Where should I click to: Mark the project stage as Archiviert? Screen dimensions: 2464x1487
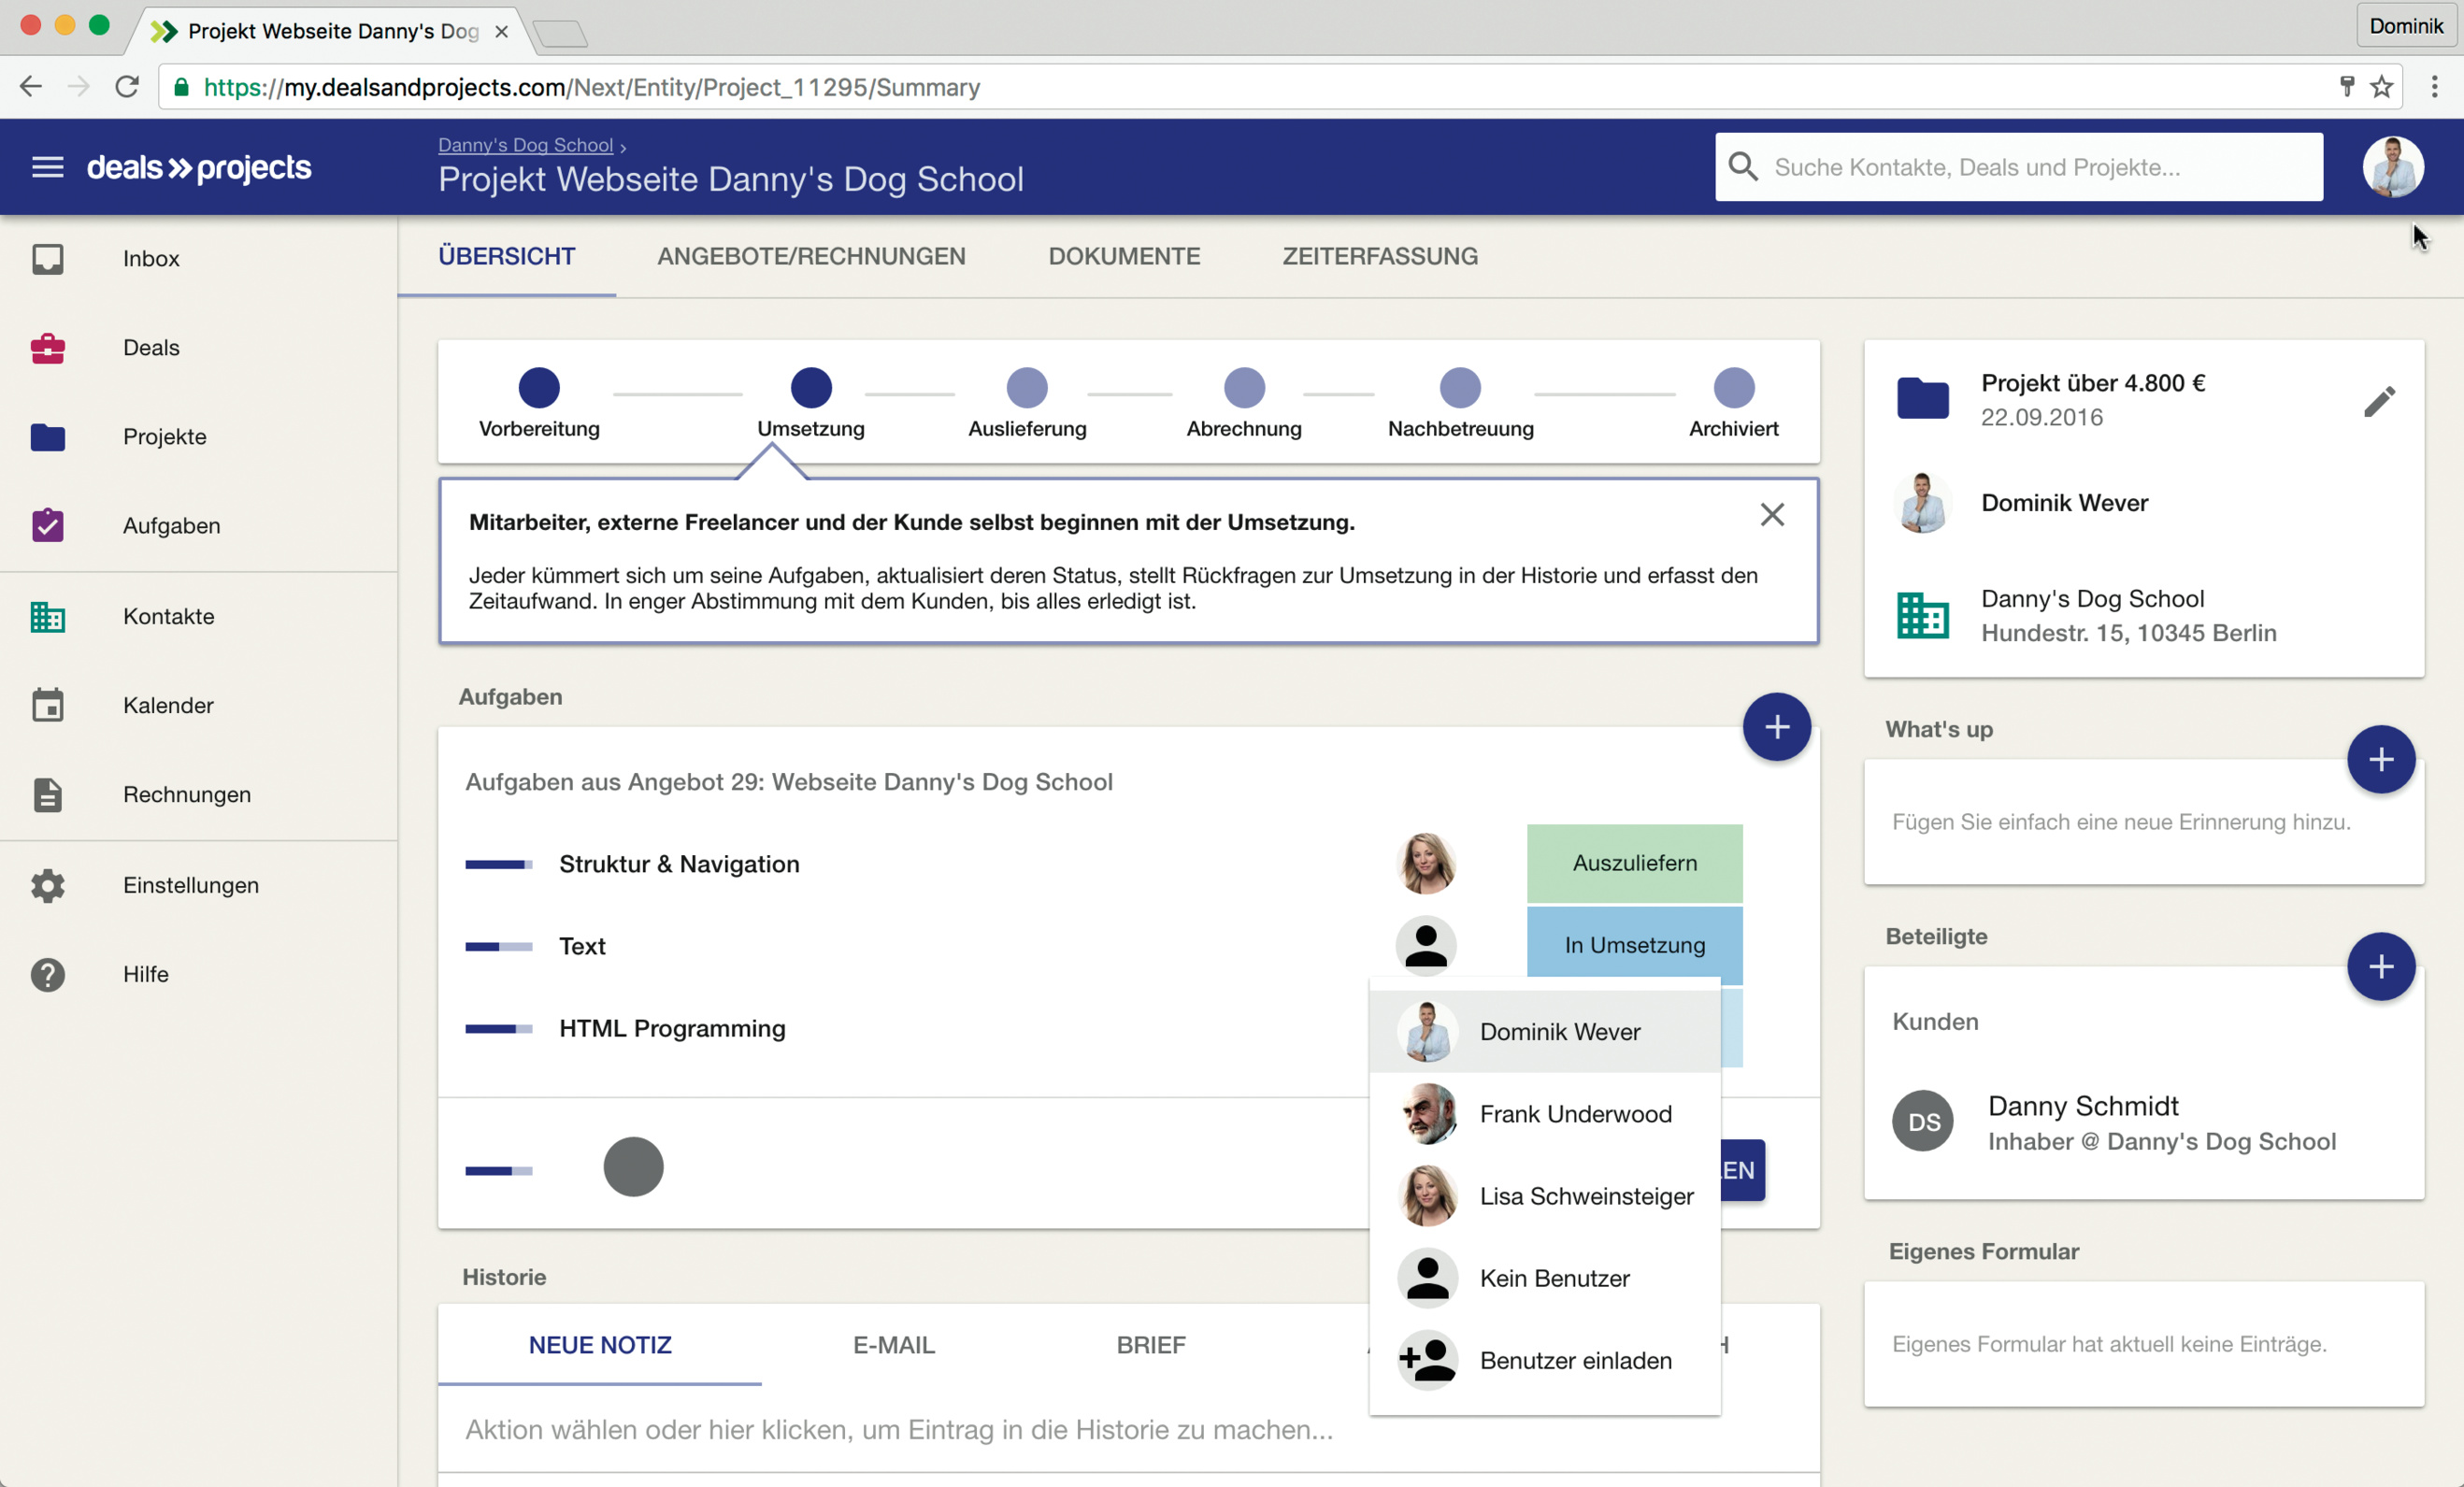(x=1733, y=389)
